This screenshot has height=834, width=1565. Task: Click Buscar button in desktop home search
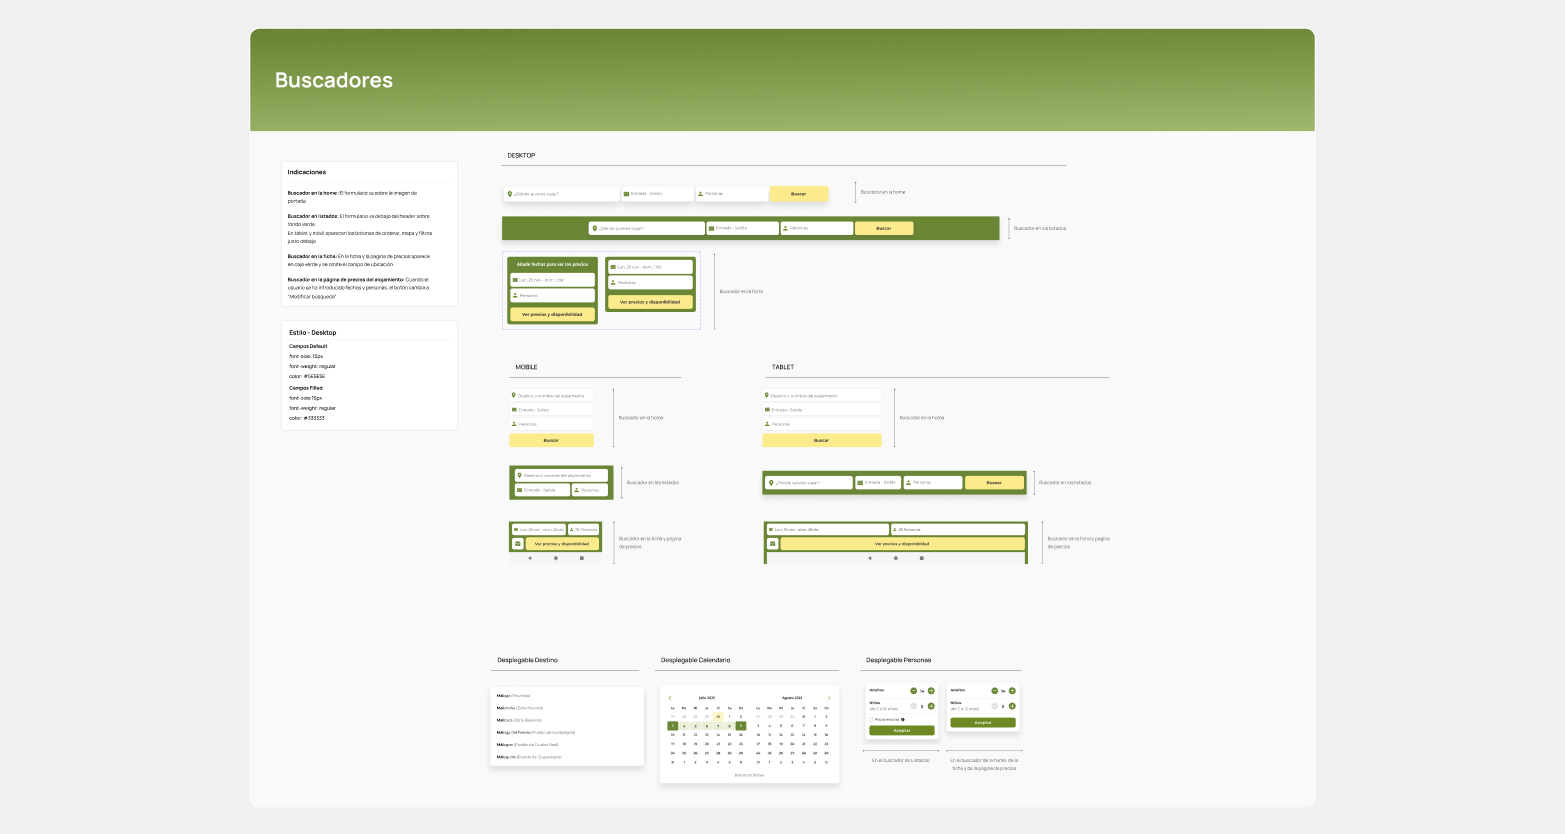pos(798,194)
